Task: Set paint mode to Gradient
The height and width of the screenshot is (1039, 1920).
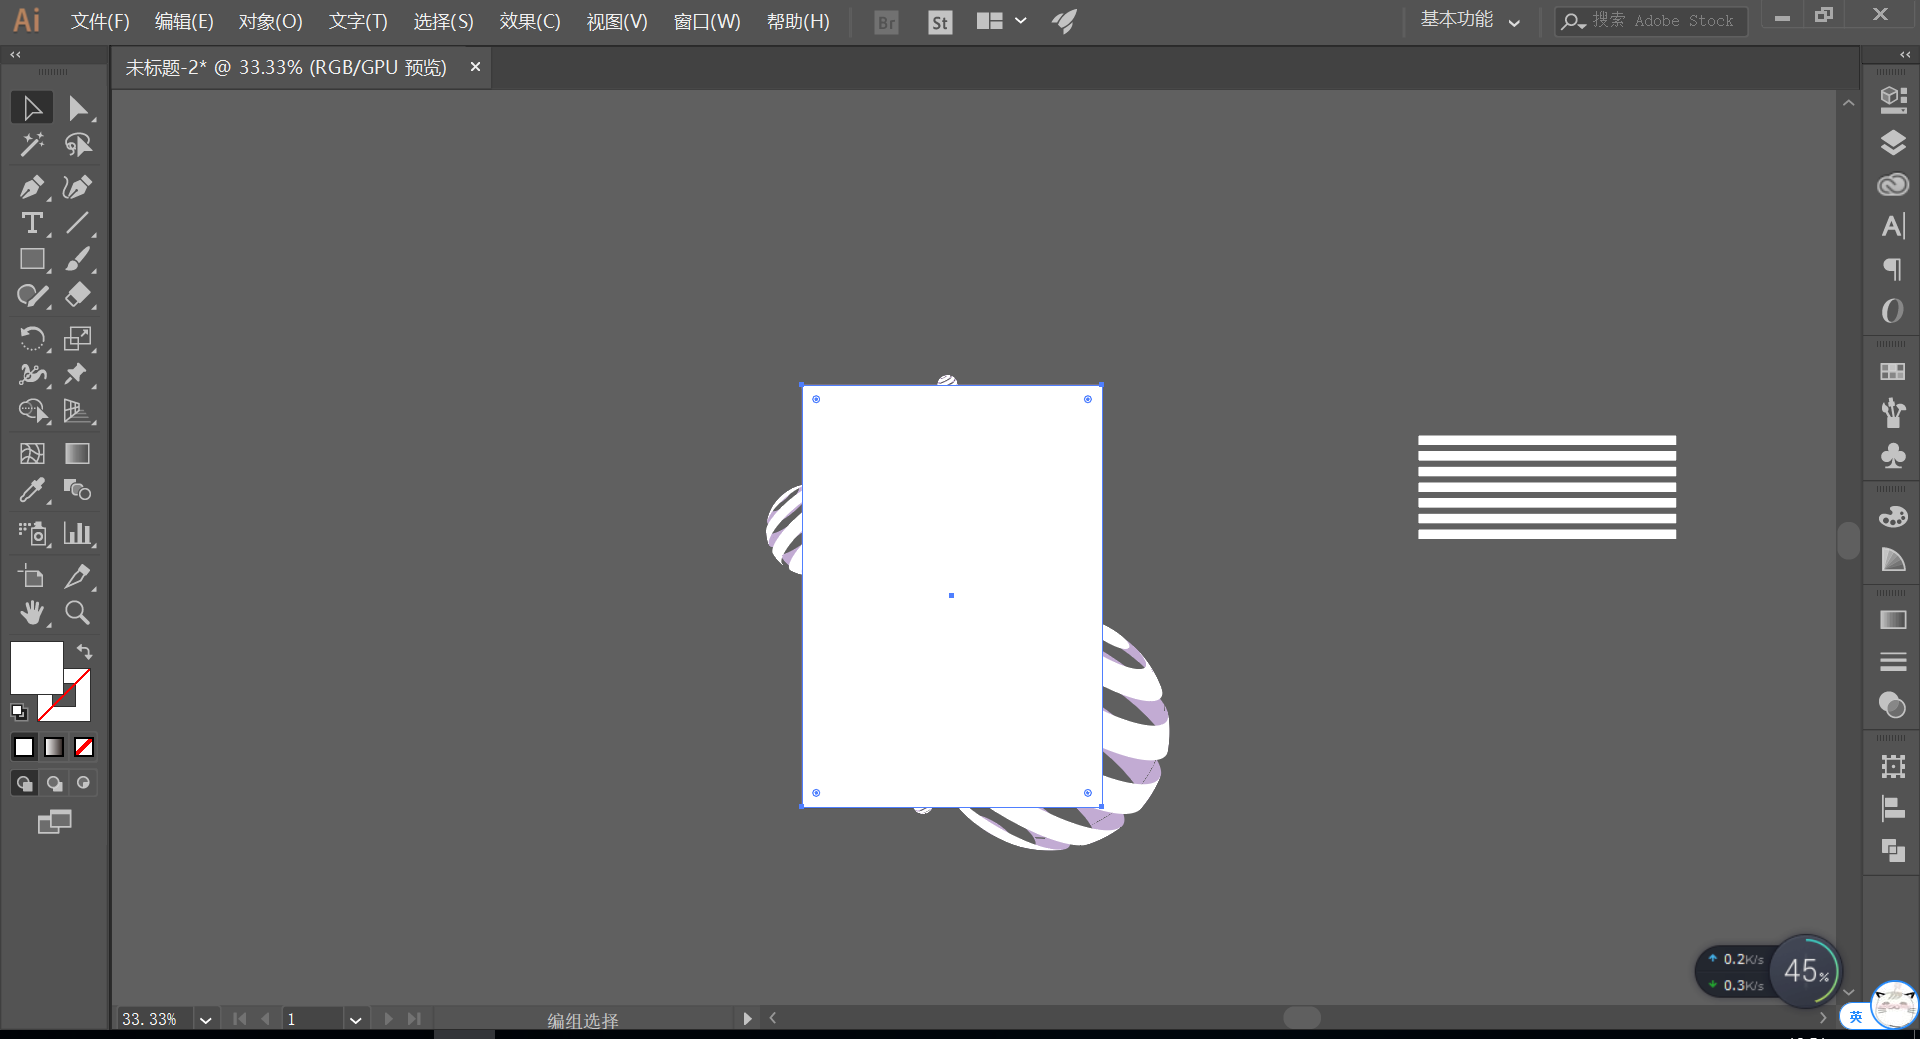Action: [54, 747]
